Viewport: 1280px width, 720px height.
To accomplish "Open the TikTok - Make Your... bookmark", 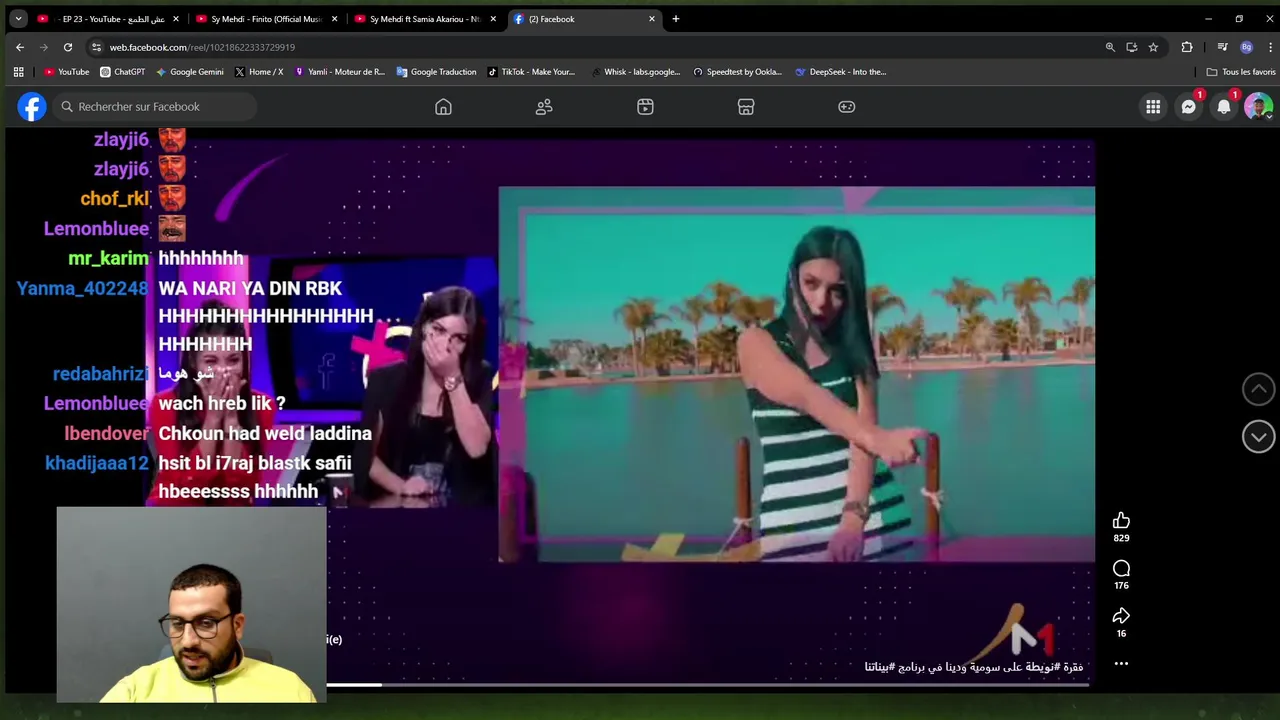I will [x=531, y=72].
